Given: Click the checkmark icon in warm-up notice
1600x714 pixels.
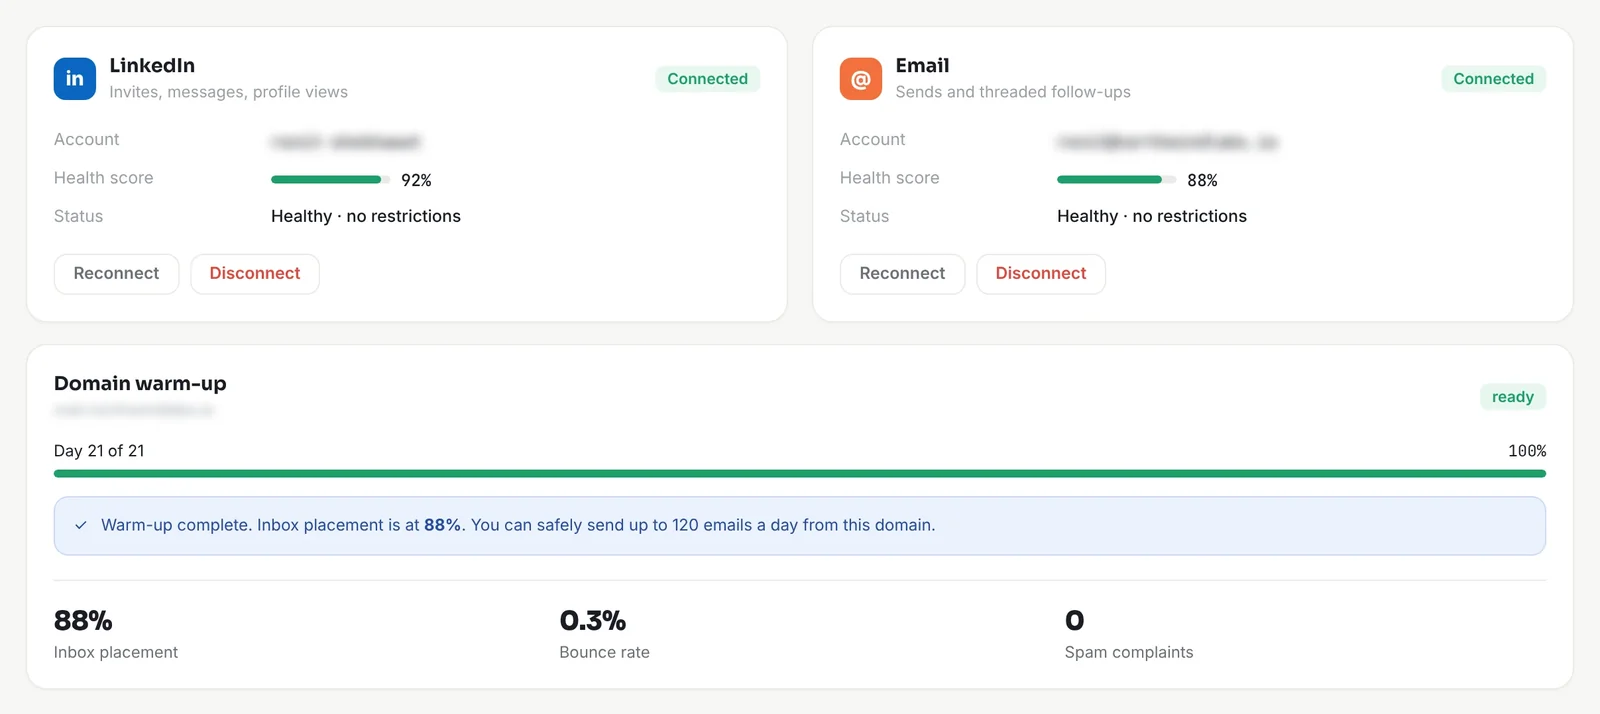Looking at the screenshot, I should click(x=81, y=525).
